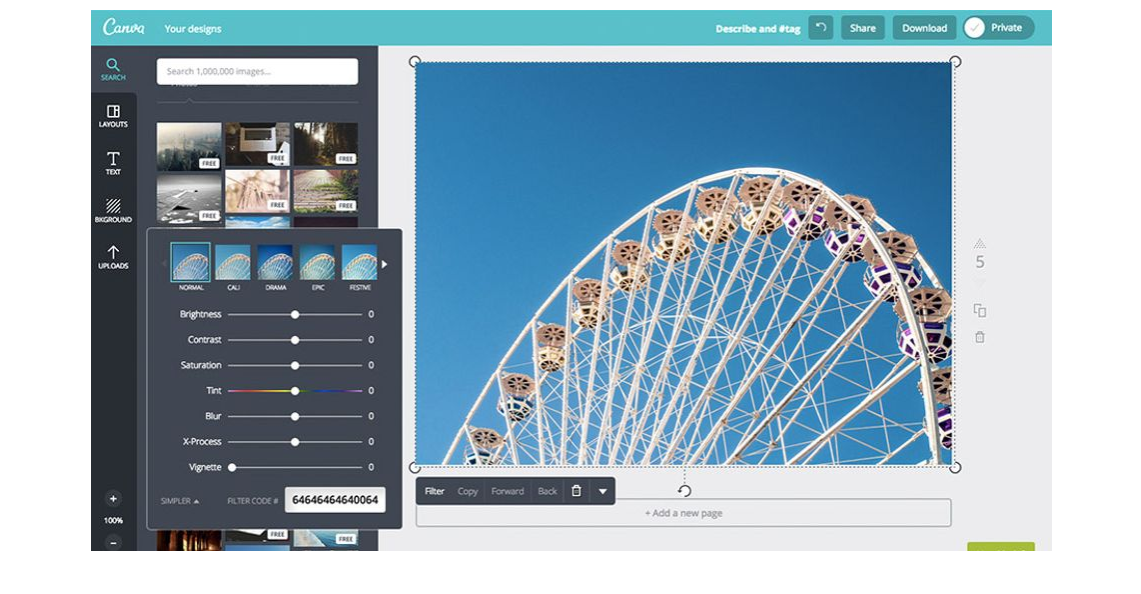Viewport: 1141px width, 594px height.
Task: Select the foggy city skyline photo
Action: (188, 145)
